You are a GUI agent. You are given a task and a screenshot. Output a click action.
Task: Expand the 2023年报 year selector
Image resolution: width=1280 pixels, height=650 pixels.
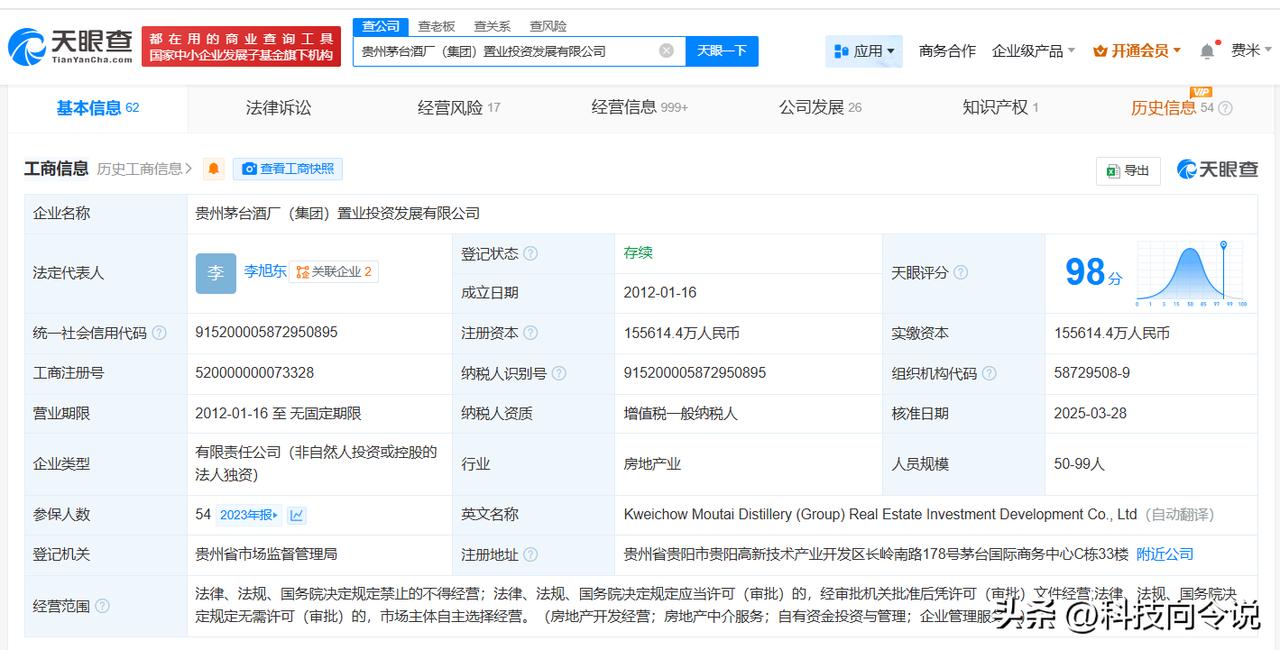(248, 515)
